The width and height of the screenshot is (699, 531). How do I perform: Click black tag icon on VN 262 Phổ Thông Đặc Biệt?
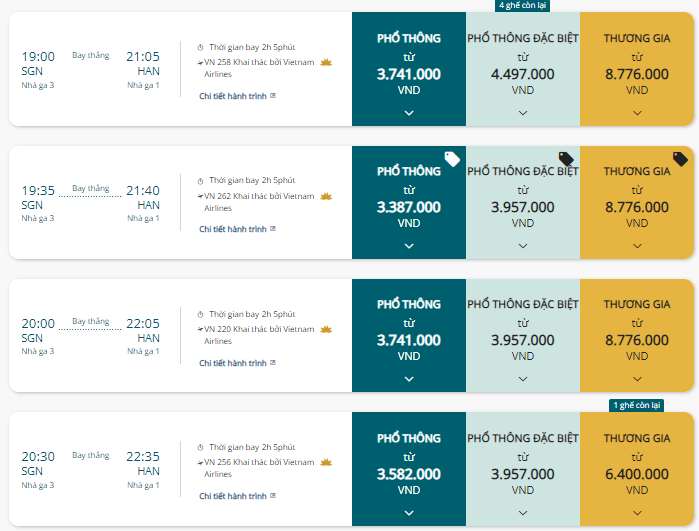pyautogui.click(x=566, y=159)
